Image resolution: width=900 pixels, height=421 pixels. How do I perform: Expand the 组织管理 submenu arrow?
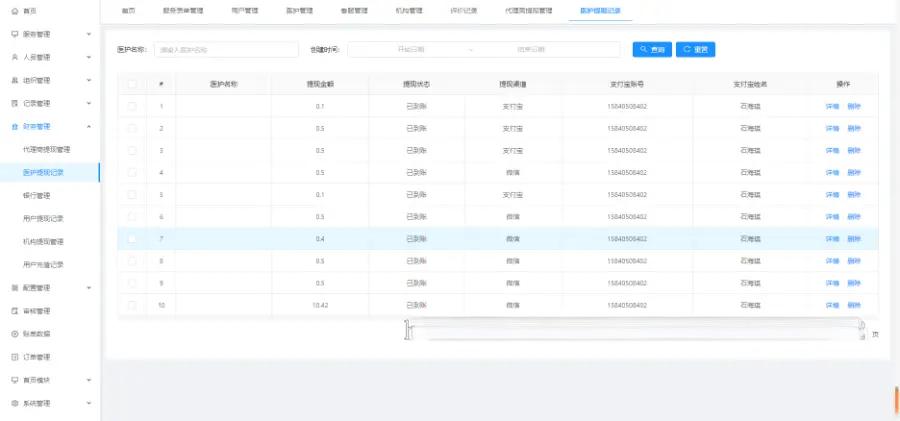(88, 80)
